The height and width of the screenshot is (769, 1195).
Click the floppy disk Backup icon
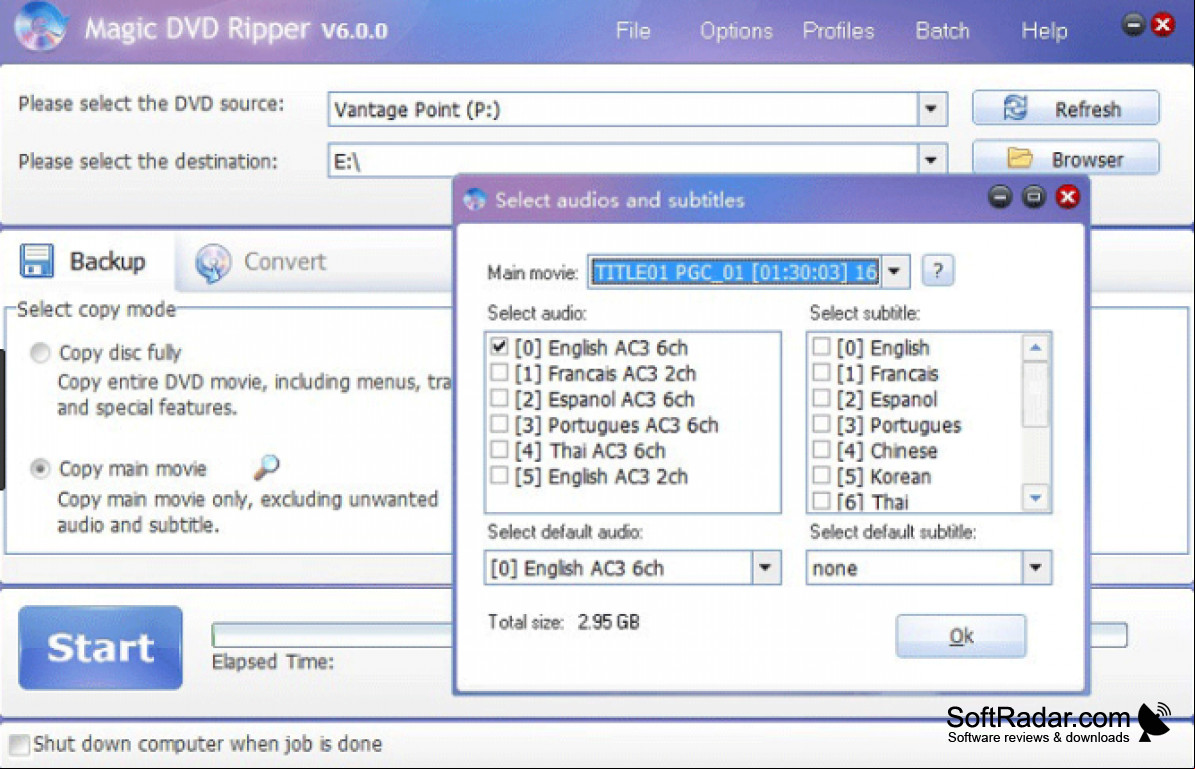[37, 261]
